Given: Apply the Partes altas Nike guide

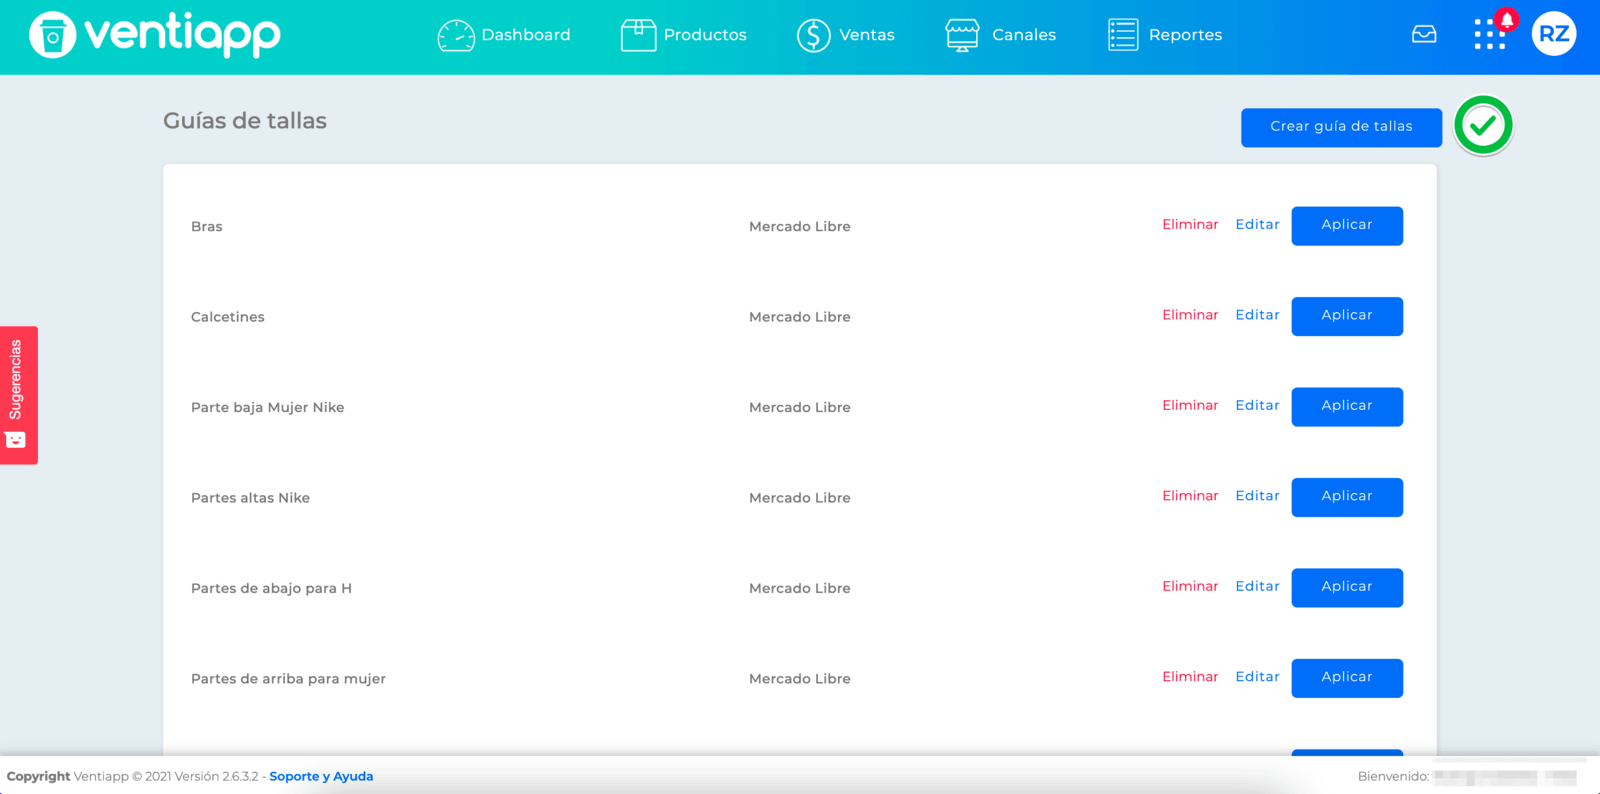Looking at the screenshot, I should [1347, 497].
